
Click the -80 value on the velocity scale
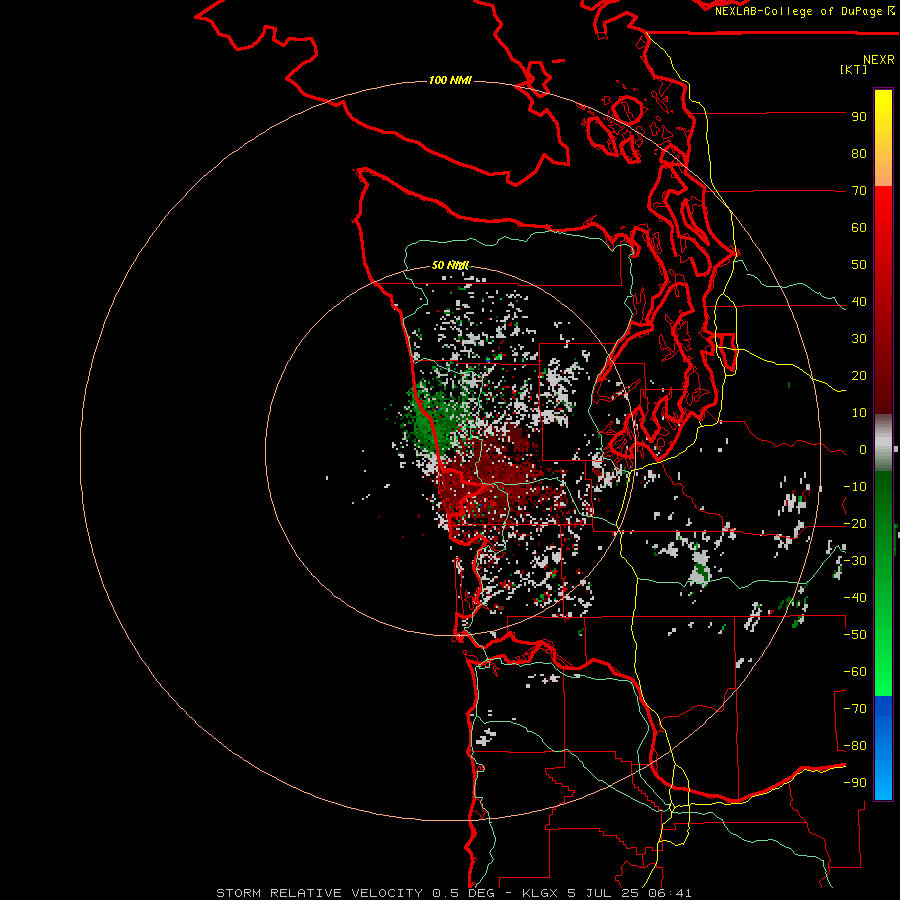pos(855,746)
